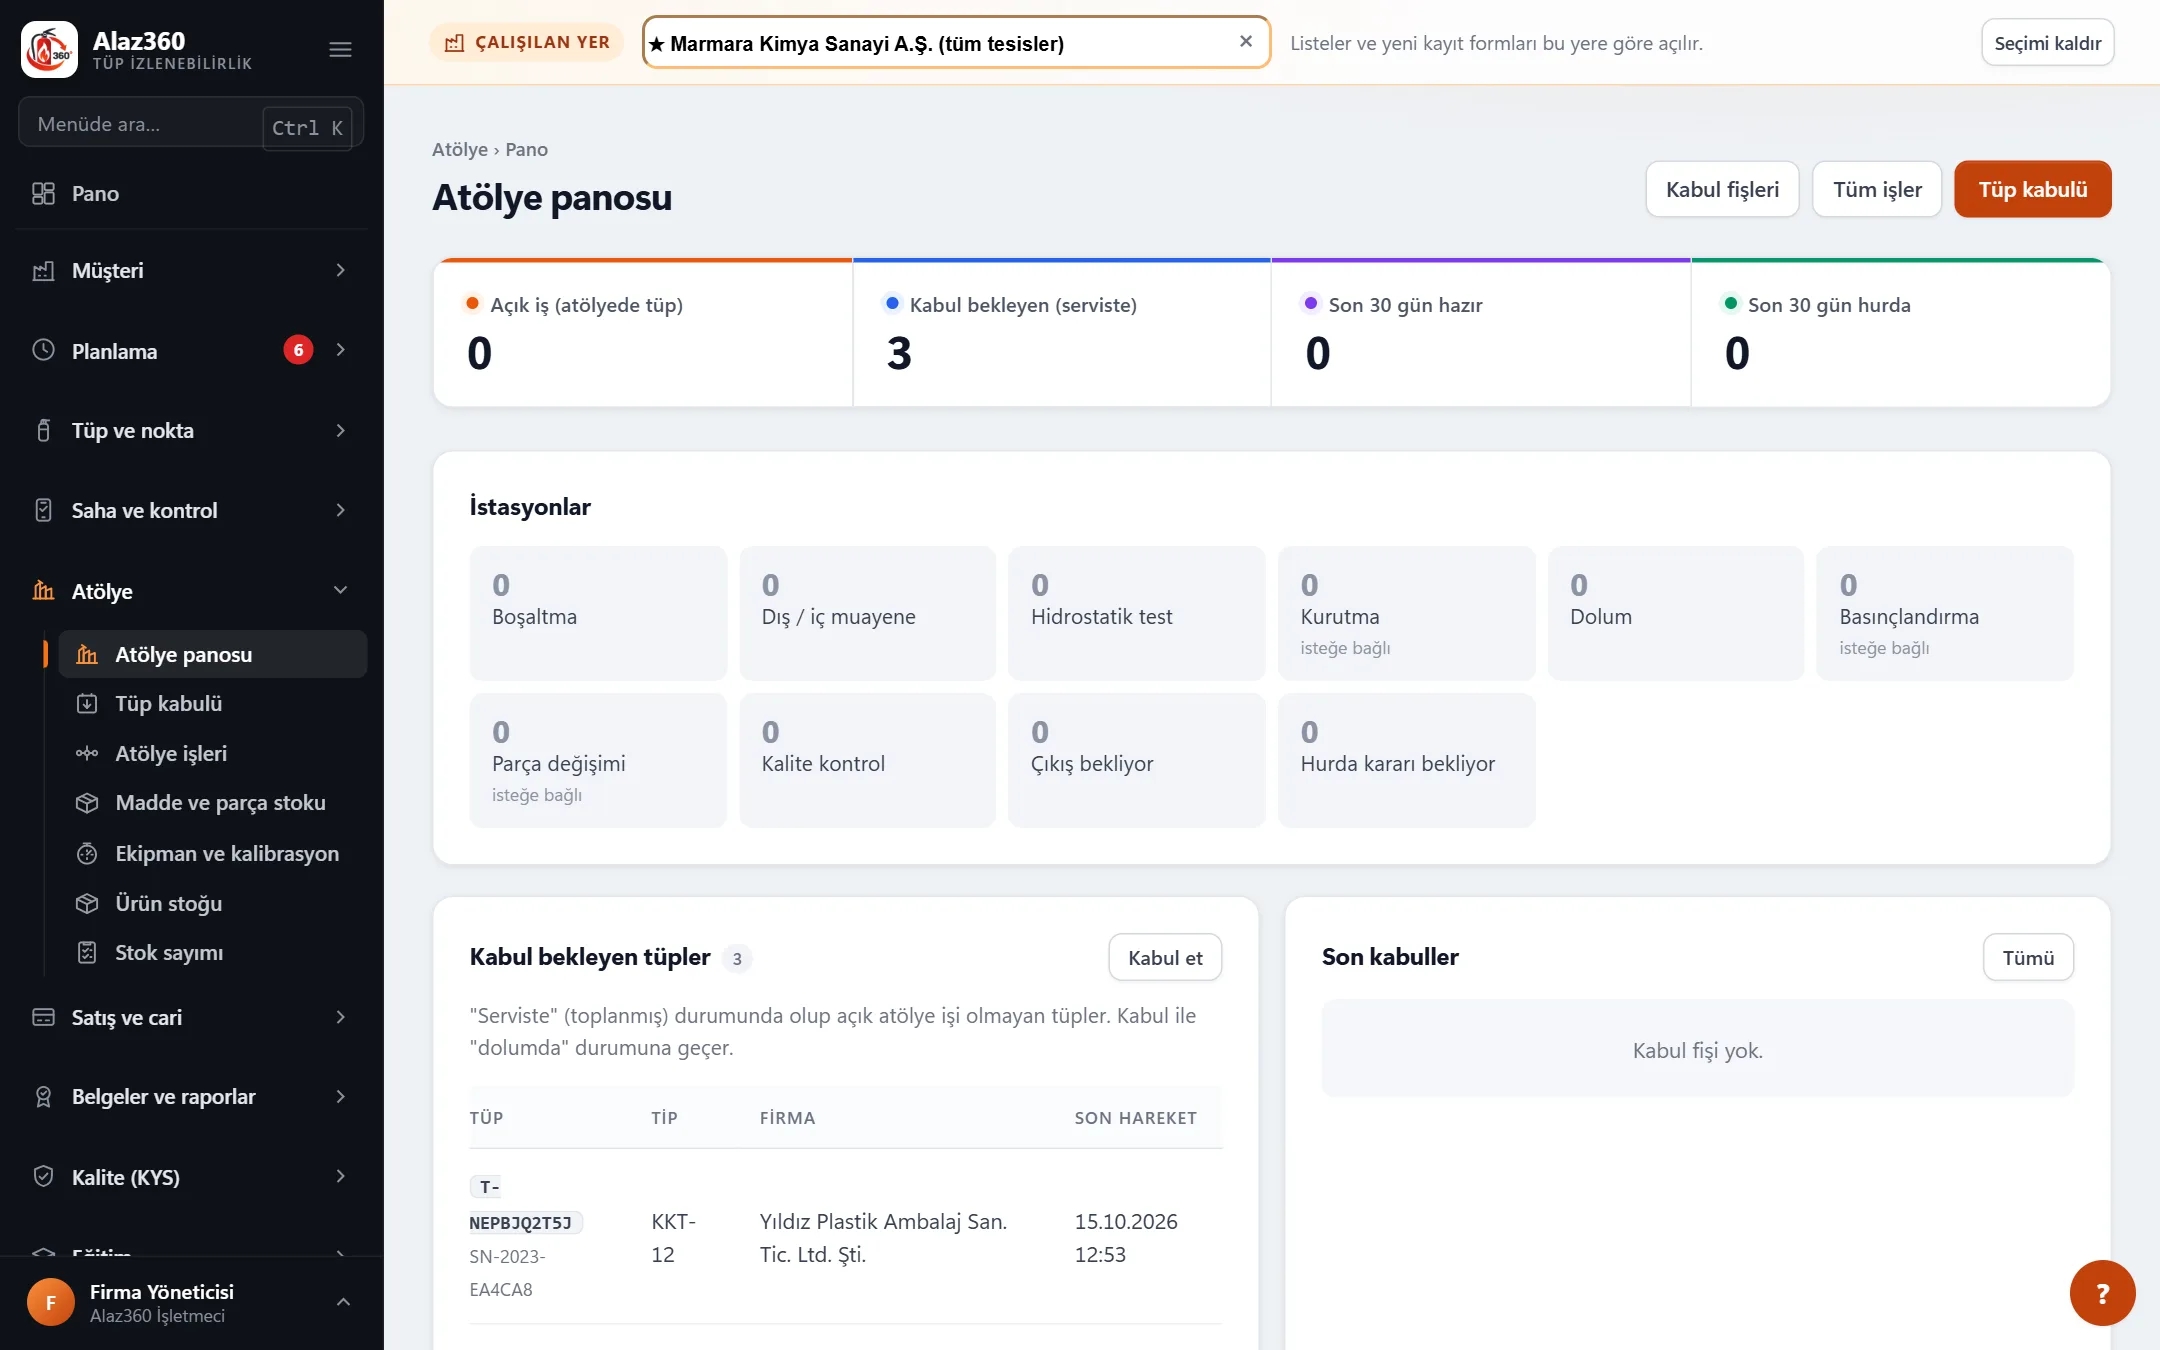Click the Madde ve parça stoku box icon

pos(87,803)
